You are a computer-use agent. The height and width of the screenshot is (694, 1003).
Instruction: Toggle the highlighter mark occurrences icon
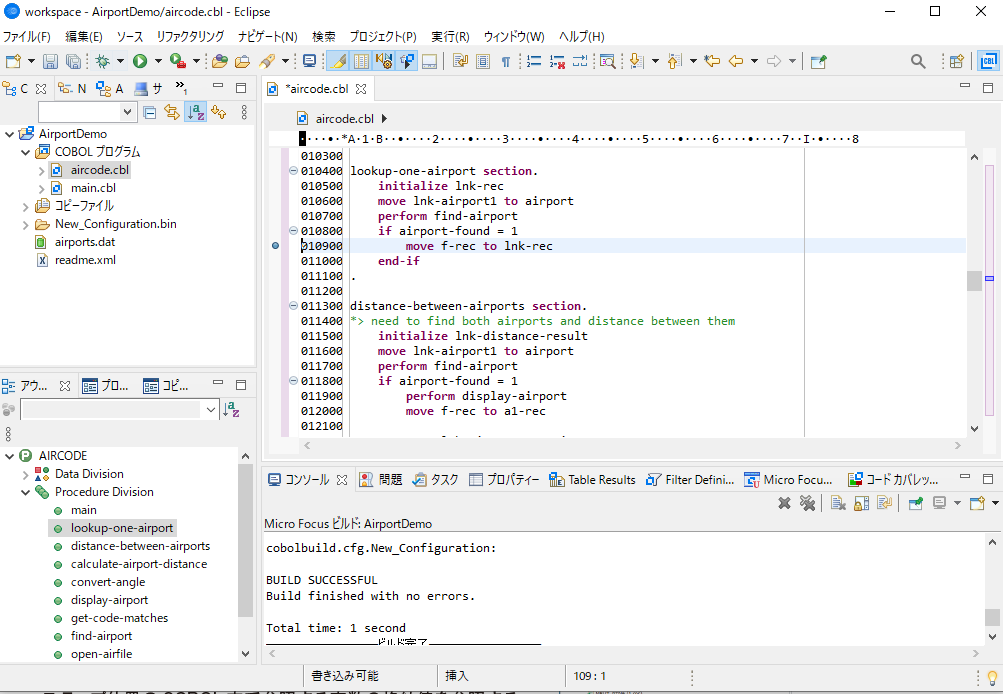pyautogui.click(x=339, y=61)
